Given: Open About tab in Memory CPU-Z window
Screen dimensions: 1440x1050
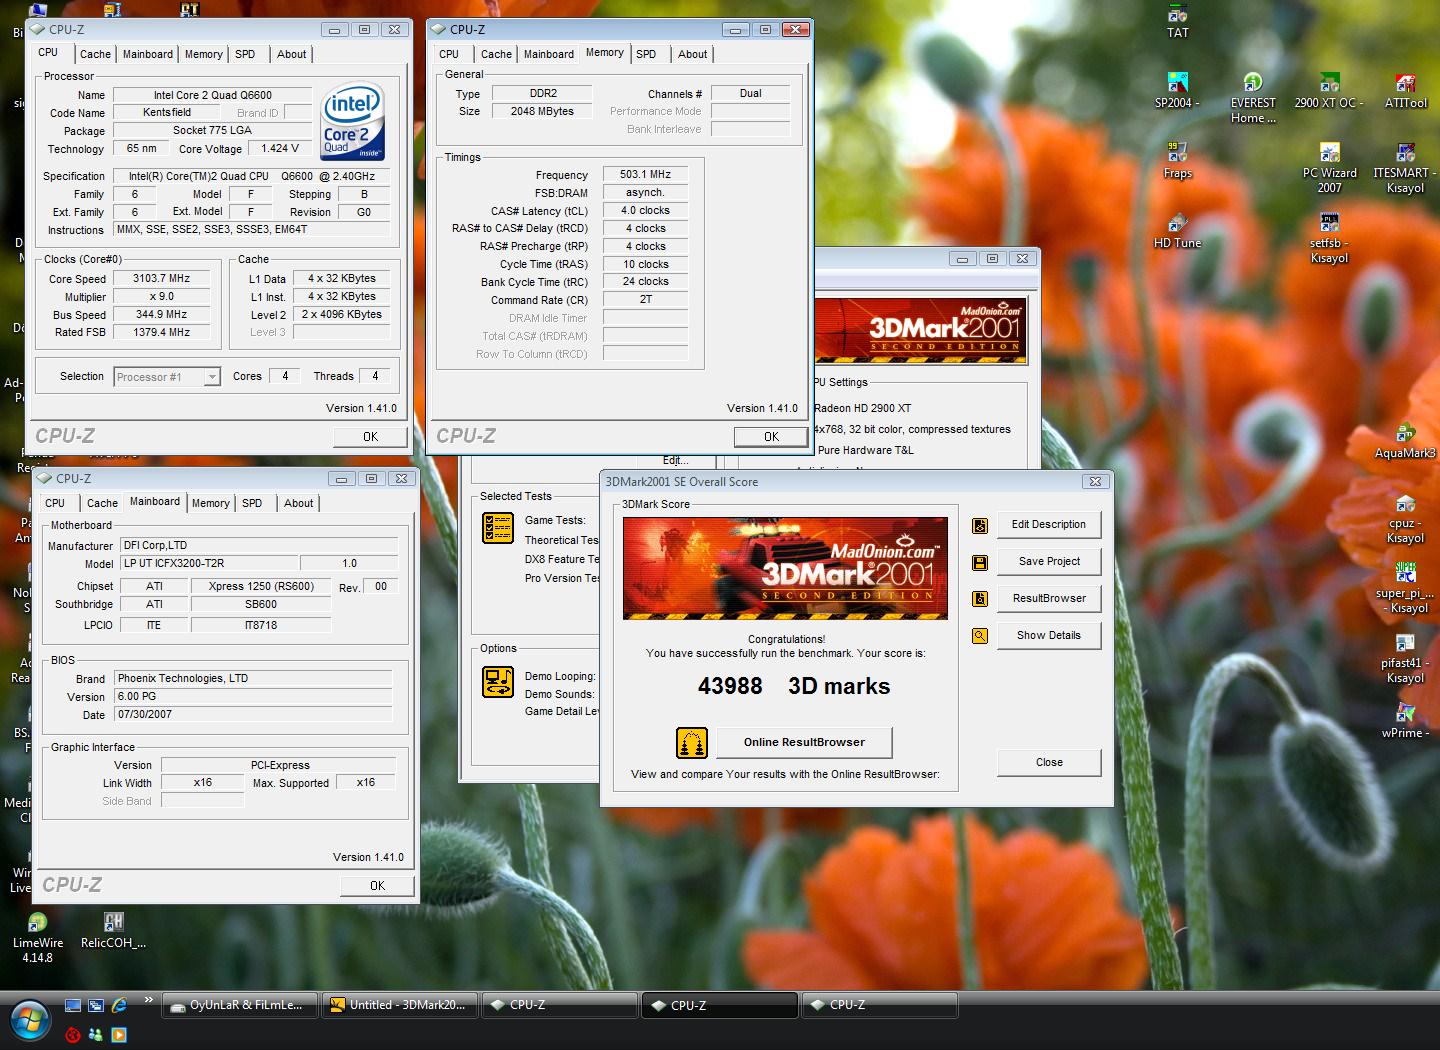Looking at the screenshot, I should (692, 54).
